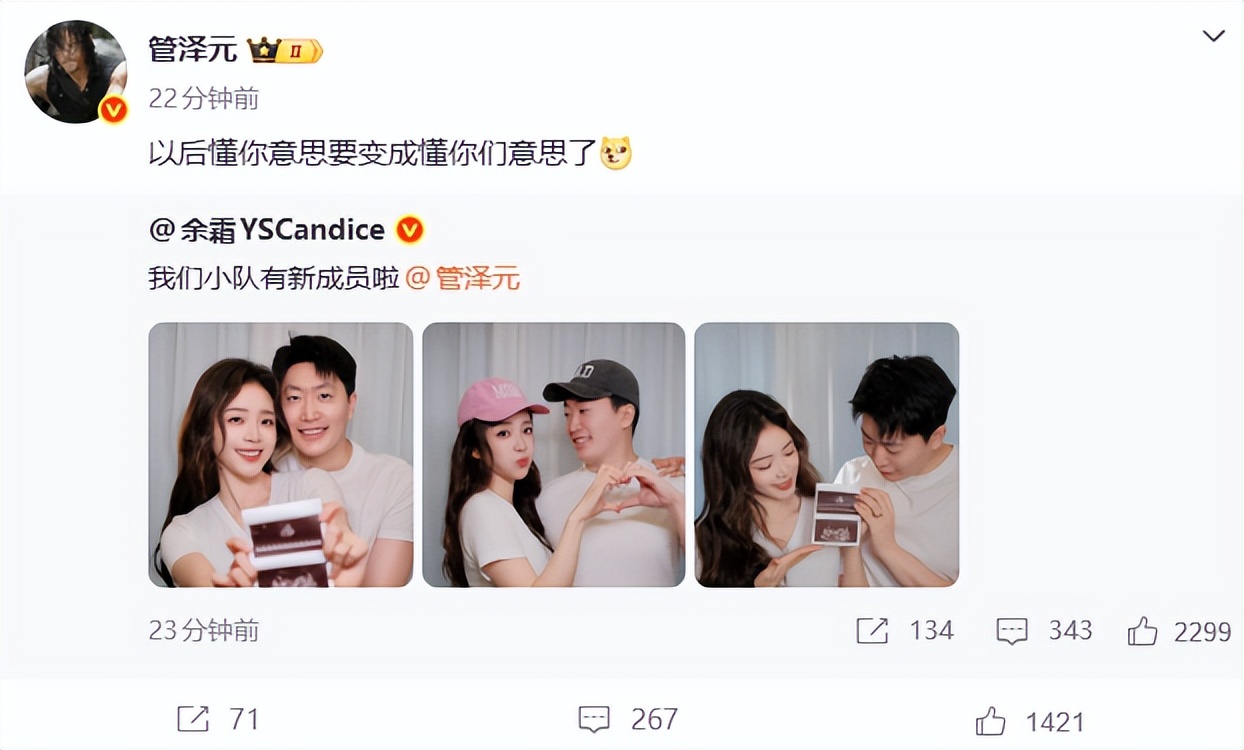Click the verified badge beside 余霜YSCandice
1244x750 pixels.
click(x=410, y=230)
